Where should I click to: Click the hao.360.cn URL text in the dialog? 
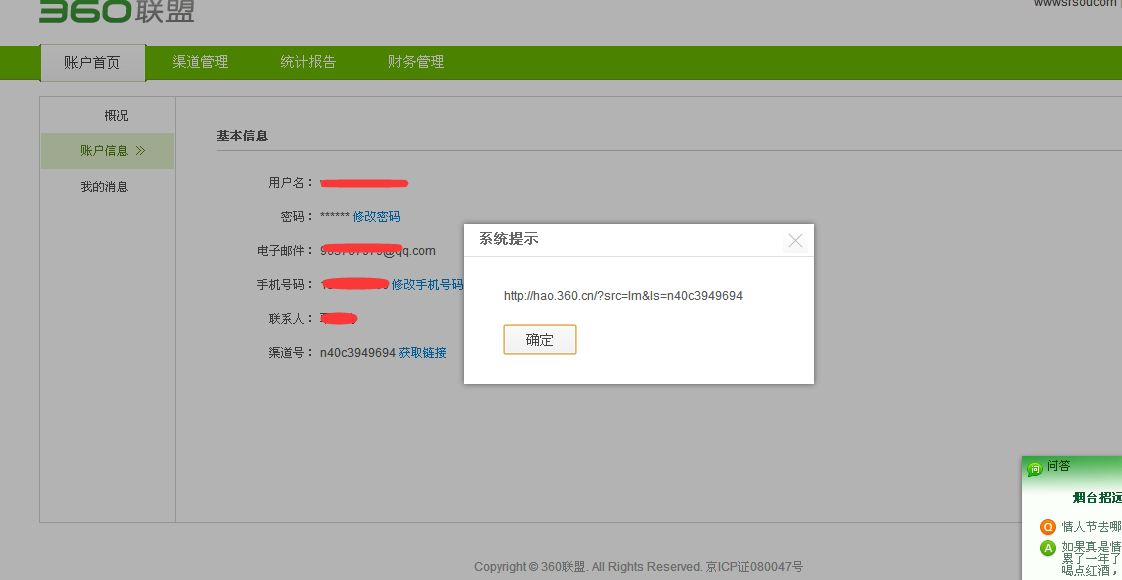[x=623, y=296]
